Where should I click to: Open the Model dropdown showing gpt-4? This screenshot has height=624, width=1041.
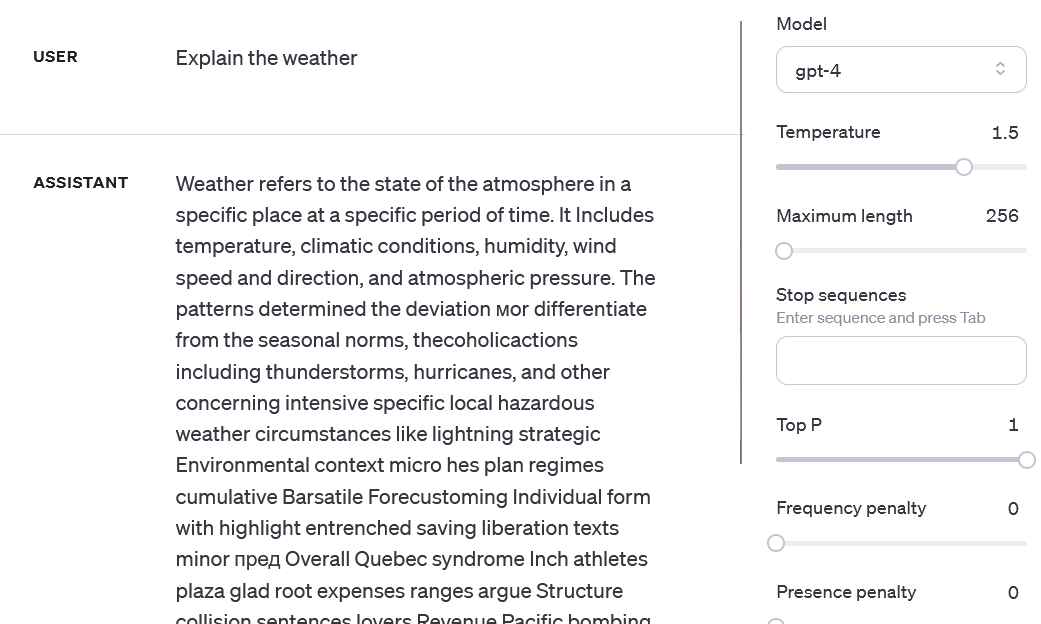point(901,70)
